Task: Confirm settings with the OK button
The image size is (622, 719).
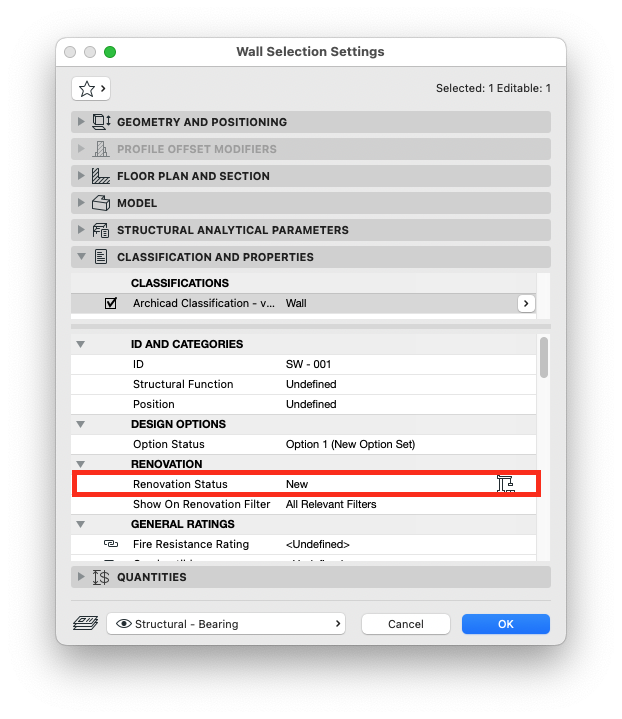Action: 505,624
